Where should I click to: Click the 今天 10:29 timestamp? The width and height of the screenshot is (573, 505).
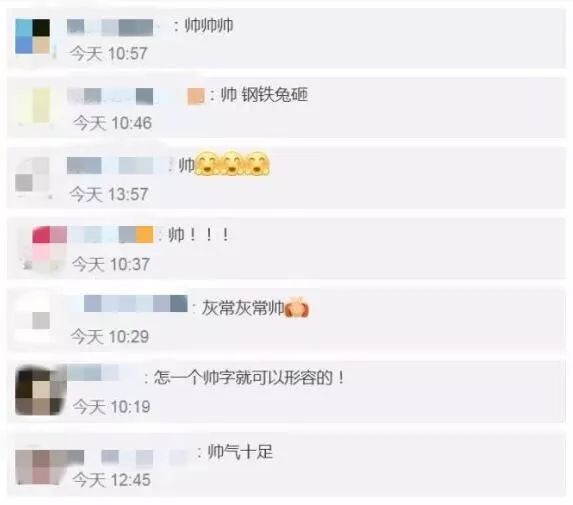coord(110,336)
